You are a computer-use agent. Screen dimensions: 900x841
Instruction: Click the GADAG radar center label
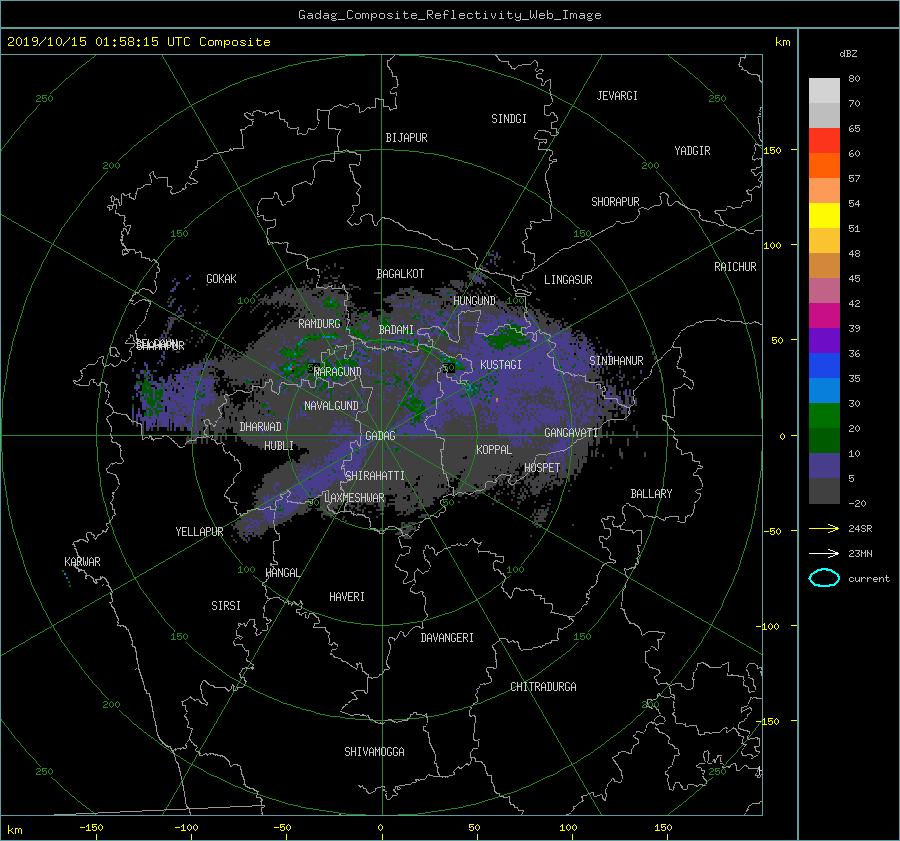click(380, 436)
